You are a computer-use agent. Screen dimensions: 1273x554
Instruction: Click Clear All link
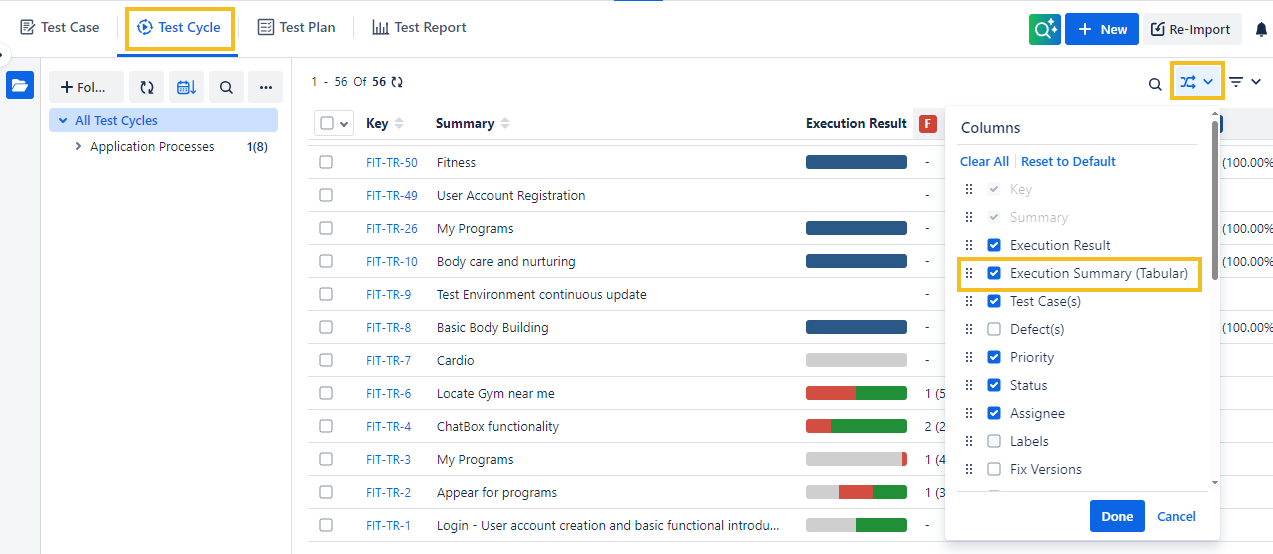(x=984, y=161)
